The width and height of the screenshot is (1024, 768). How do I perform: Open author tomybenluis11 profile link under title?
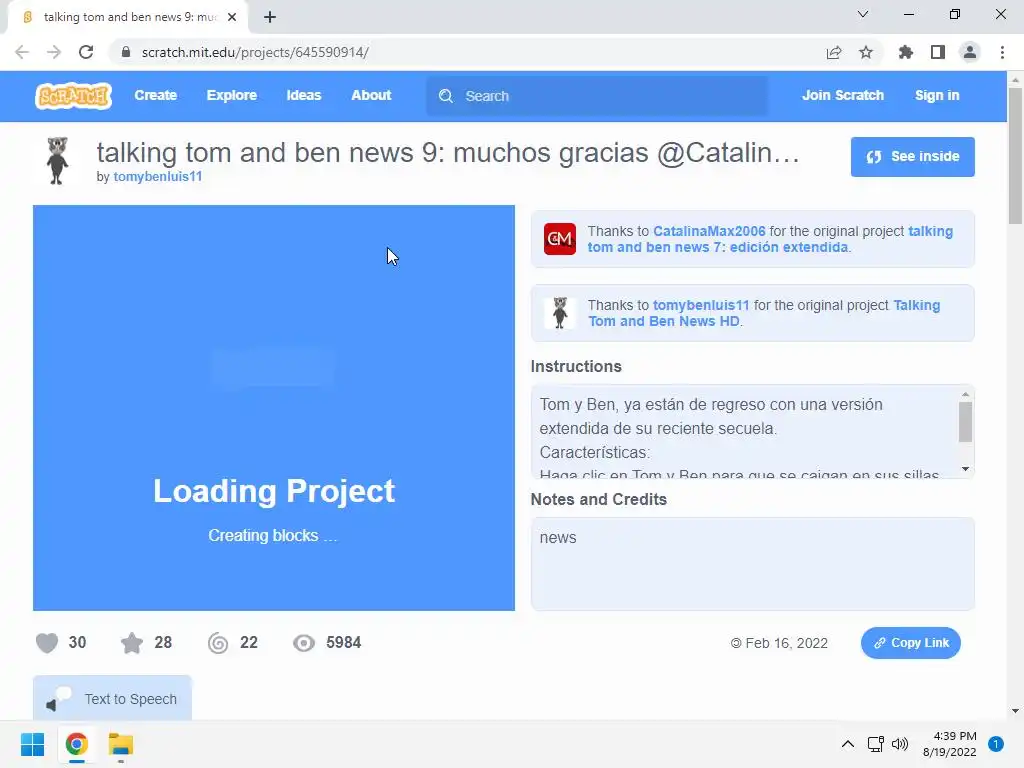(x=157, y=176)
